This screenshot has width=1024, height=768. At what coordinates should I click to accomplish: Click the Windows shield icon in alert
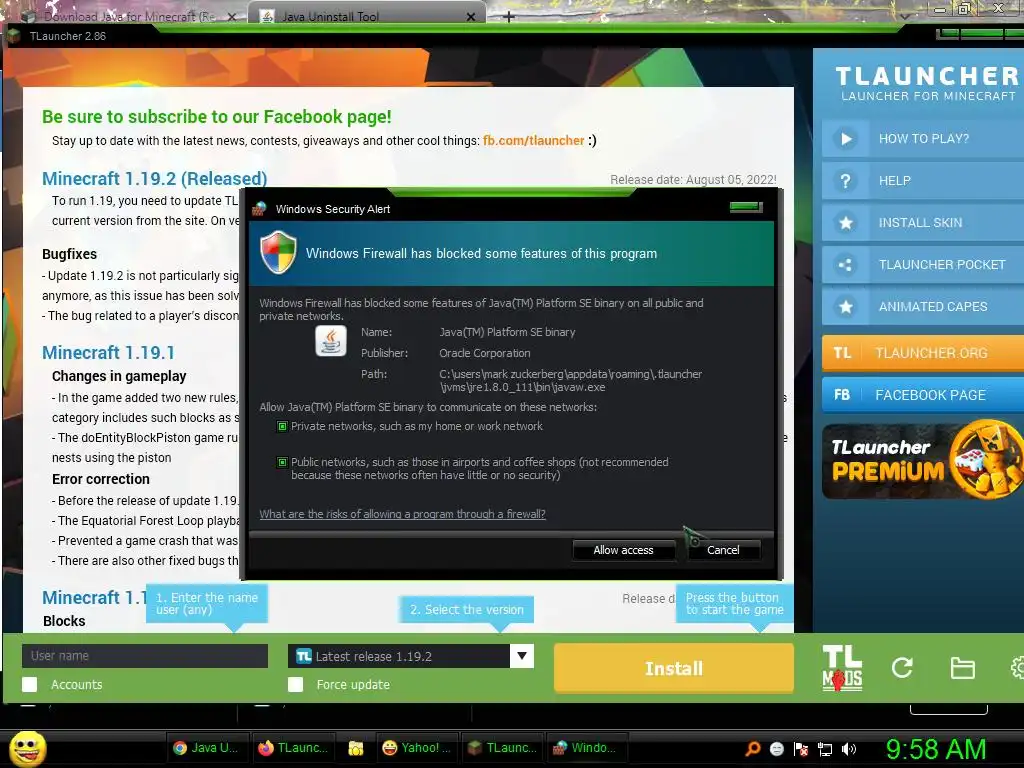tap(278, 253)
